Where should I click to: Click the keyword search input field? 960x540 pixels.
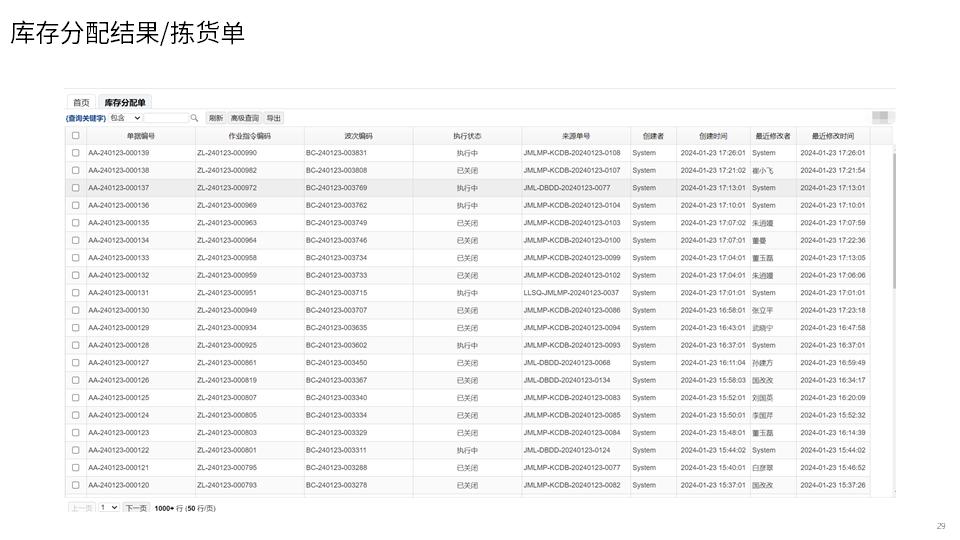point(166,118)
